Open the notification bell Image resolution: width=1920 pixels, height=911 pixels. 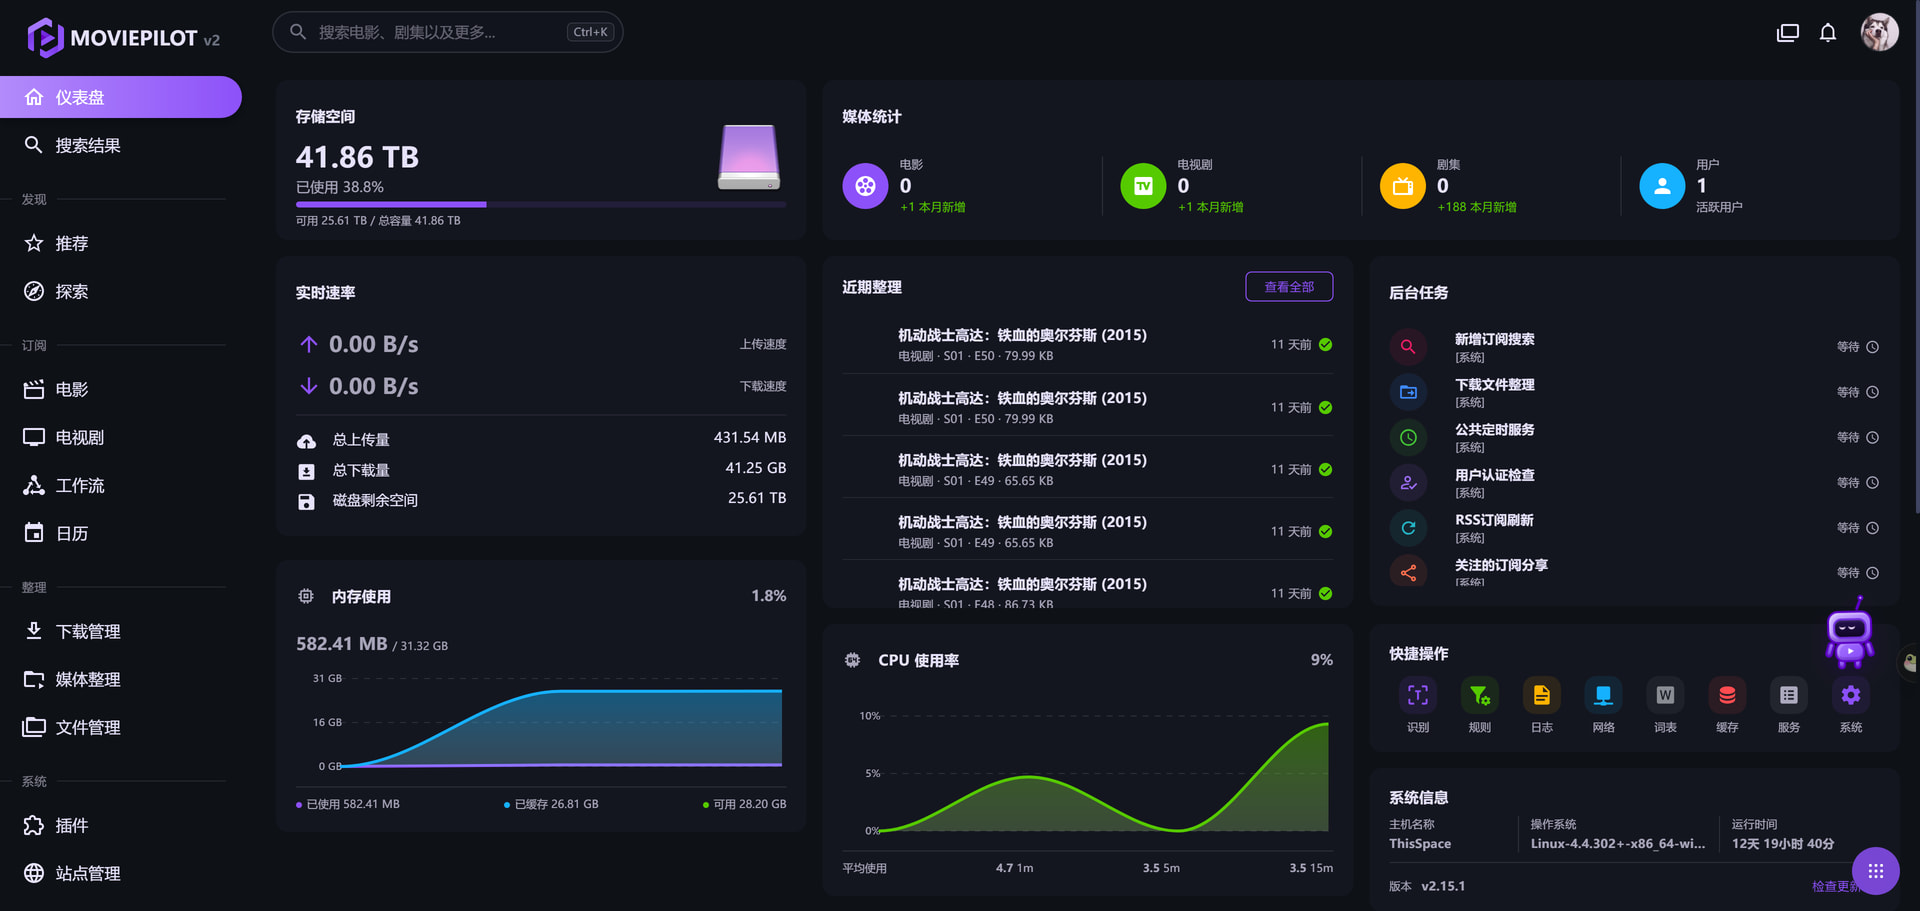(1828, 33)
